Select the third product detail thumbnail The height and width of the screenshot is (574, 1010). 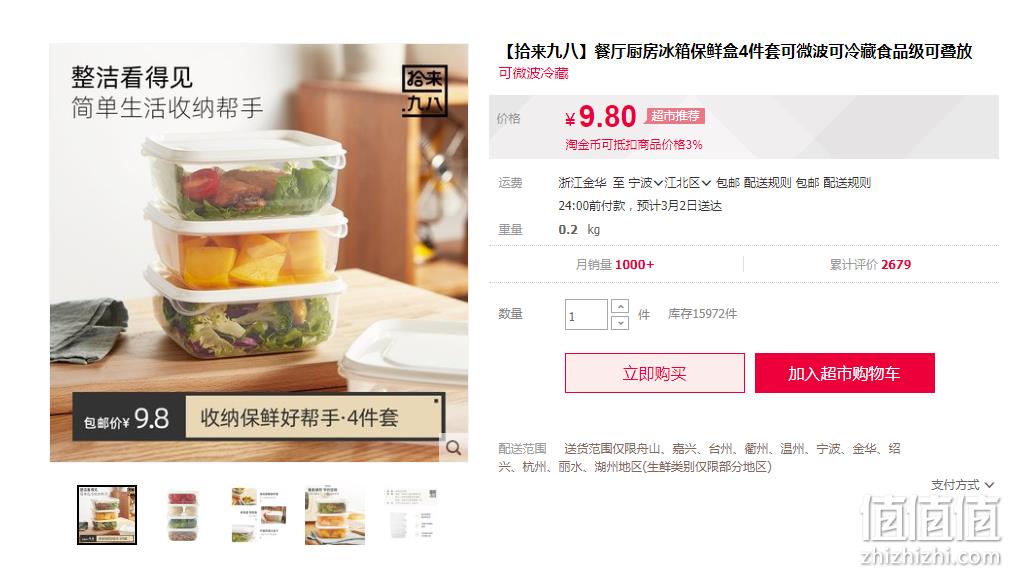[x=259, y=515]
